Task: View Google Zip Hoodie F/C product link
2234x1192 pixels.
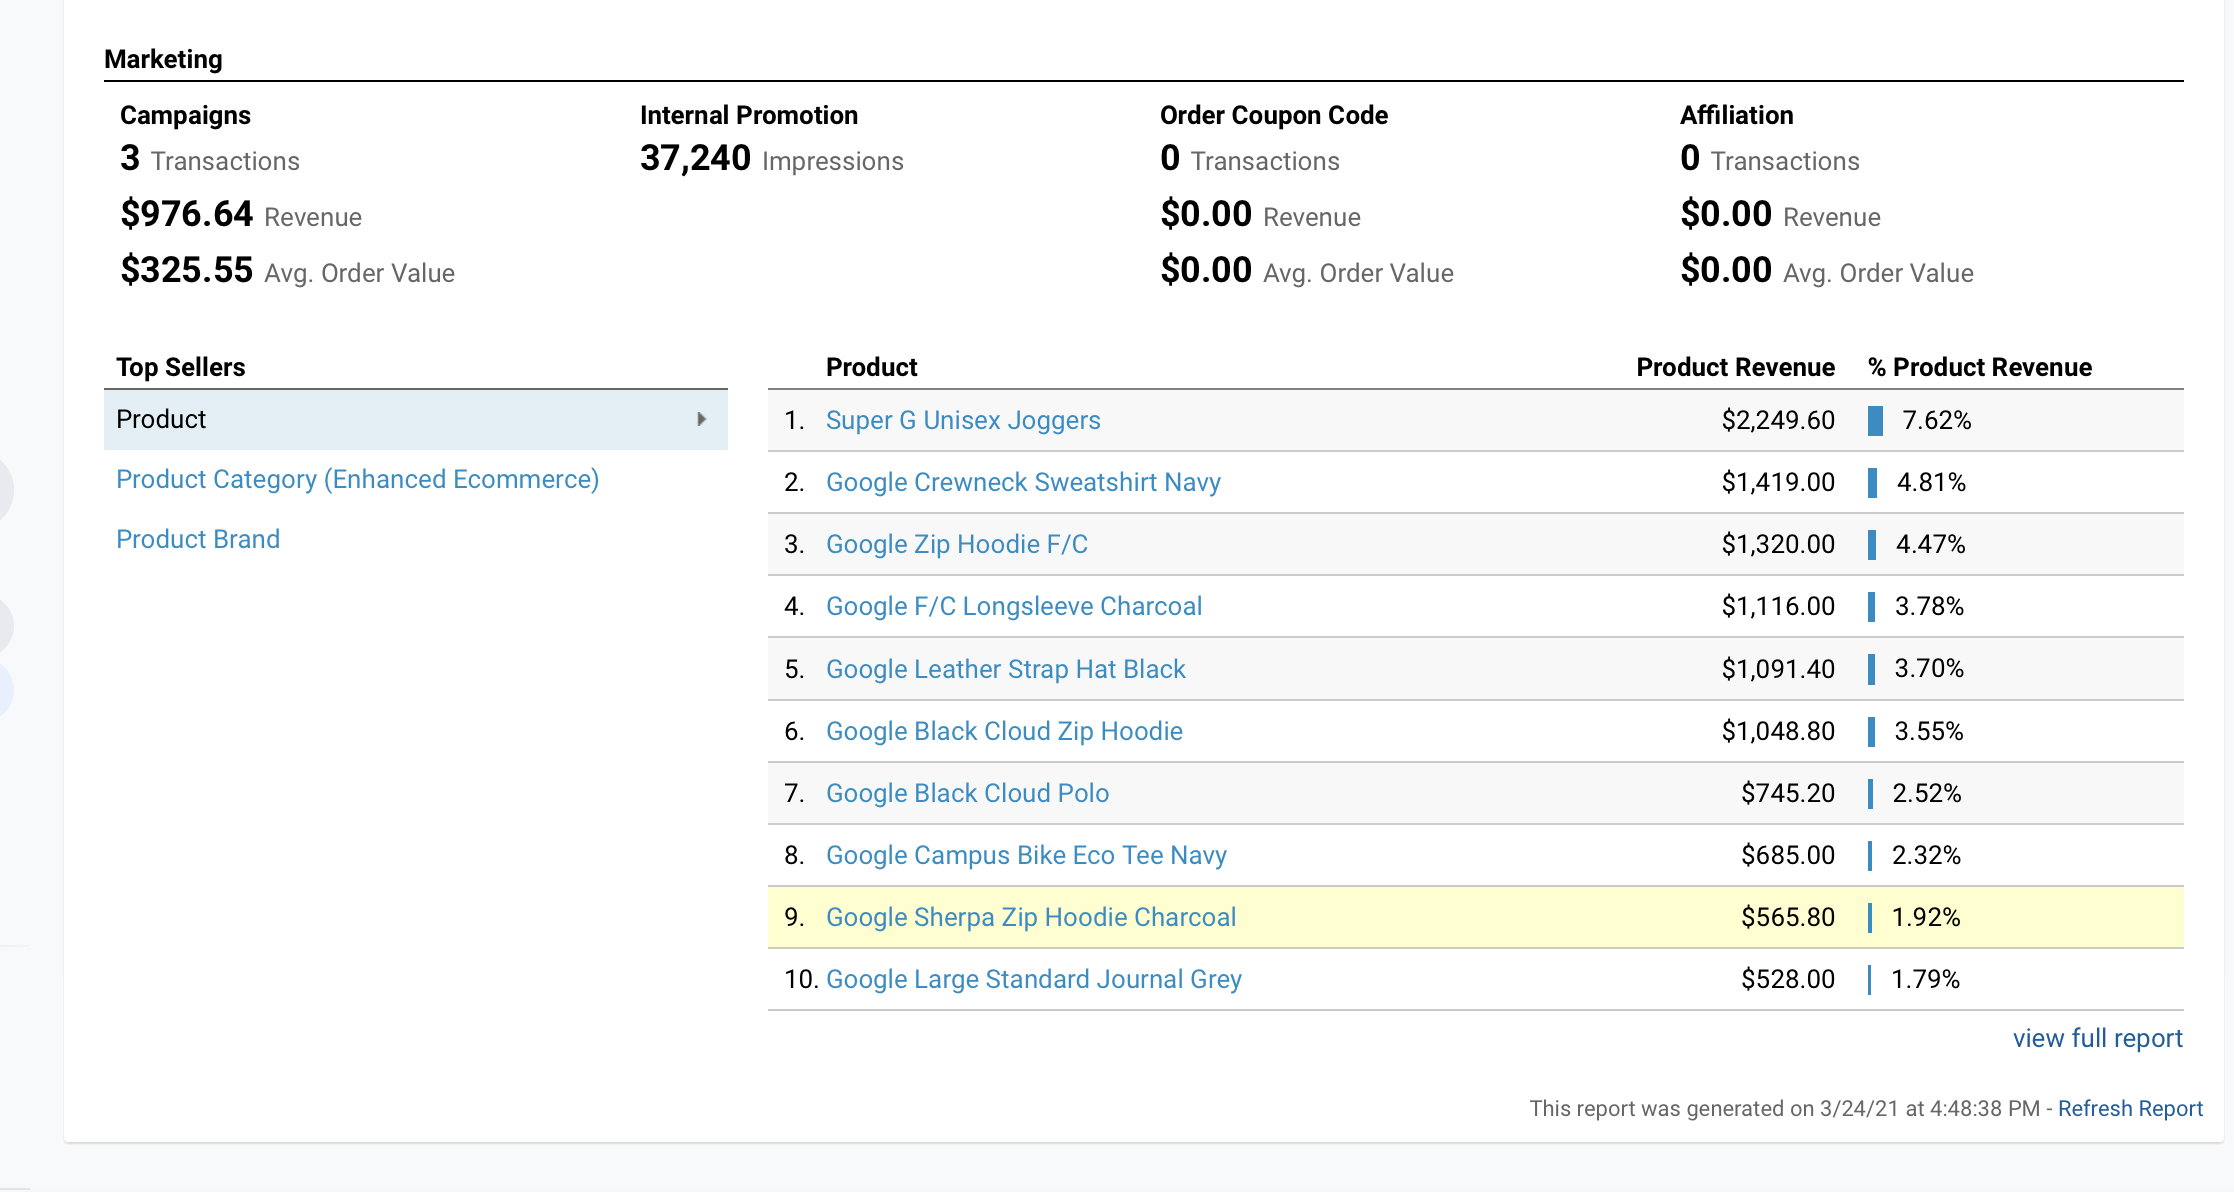Action: click(x=956, y=544)
